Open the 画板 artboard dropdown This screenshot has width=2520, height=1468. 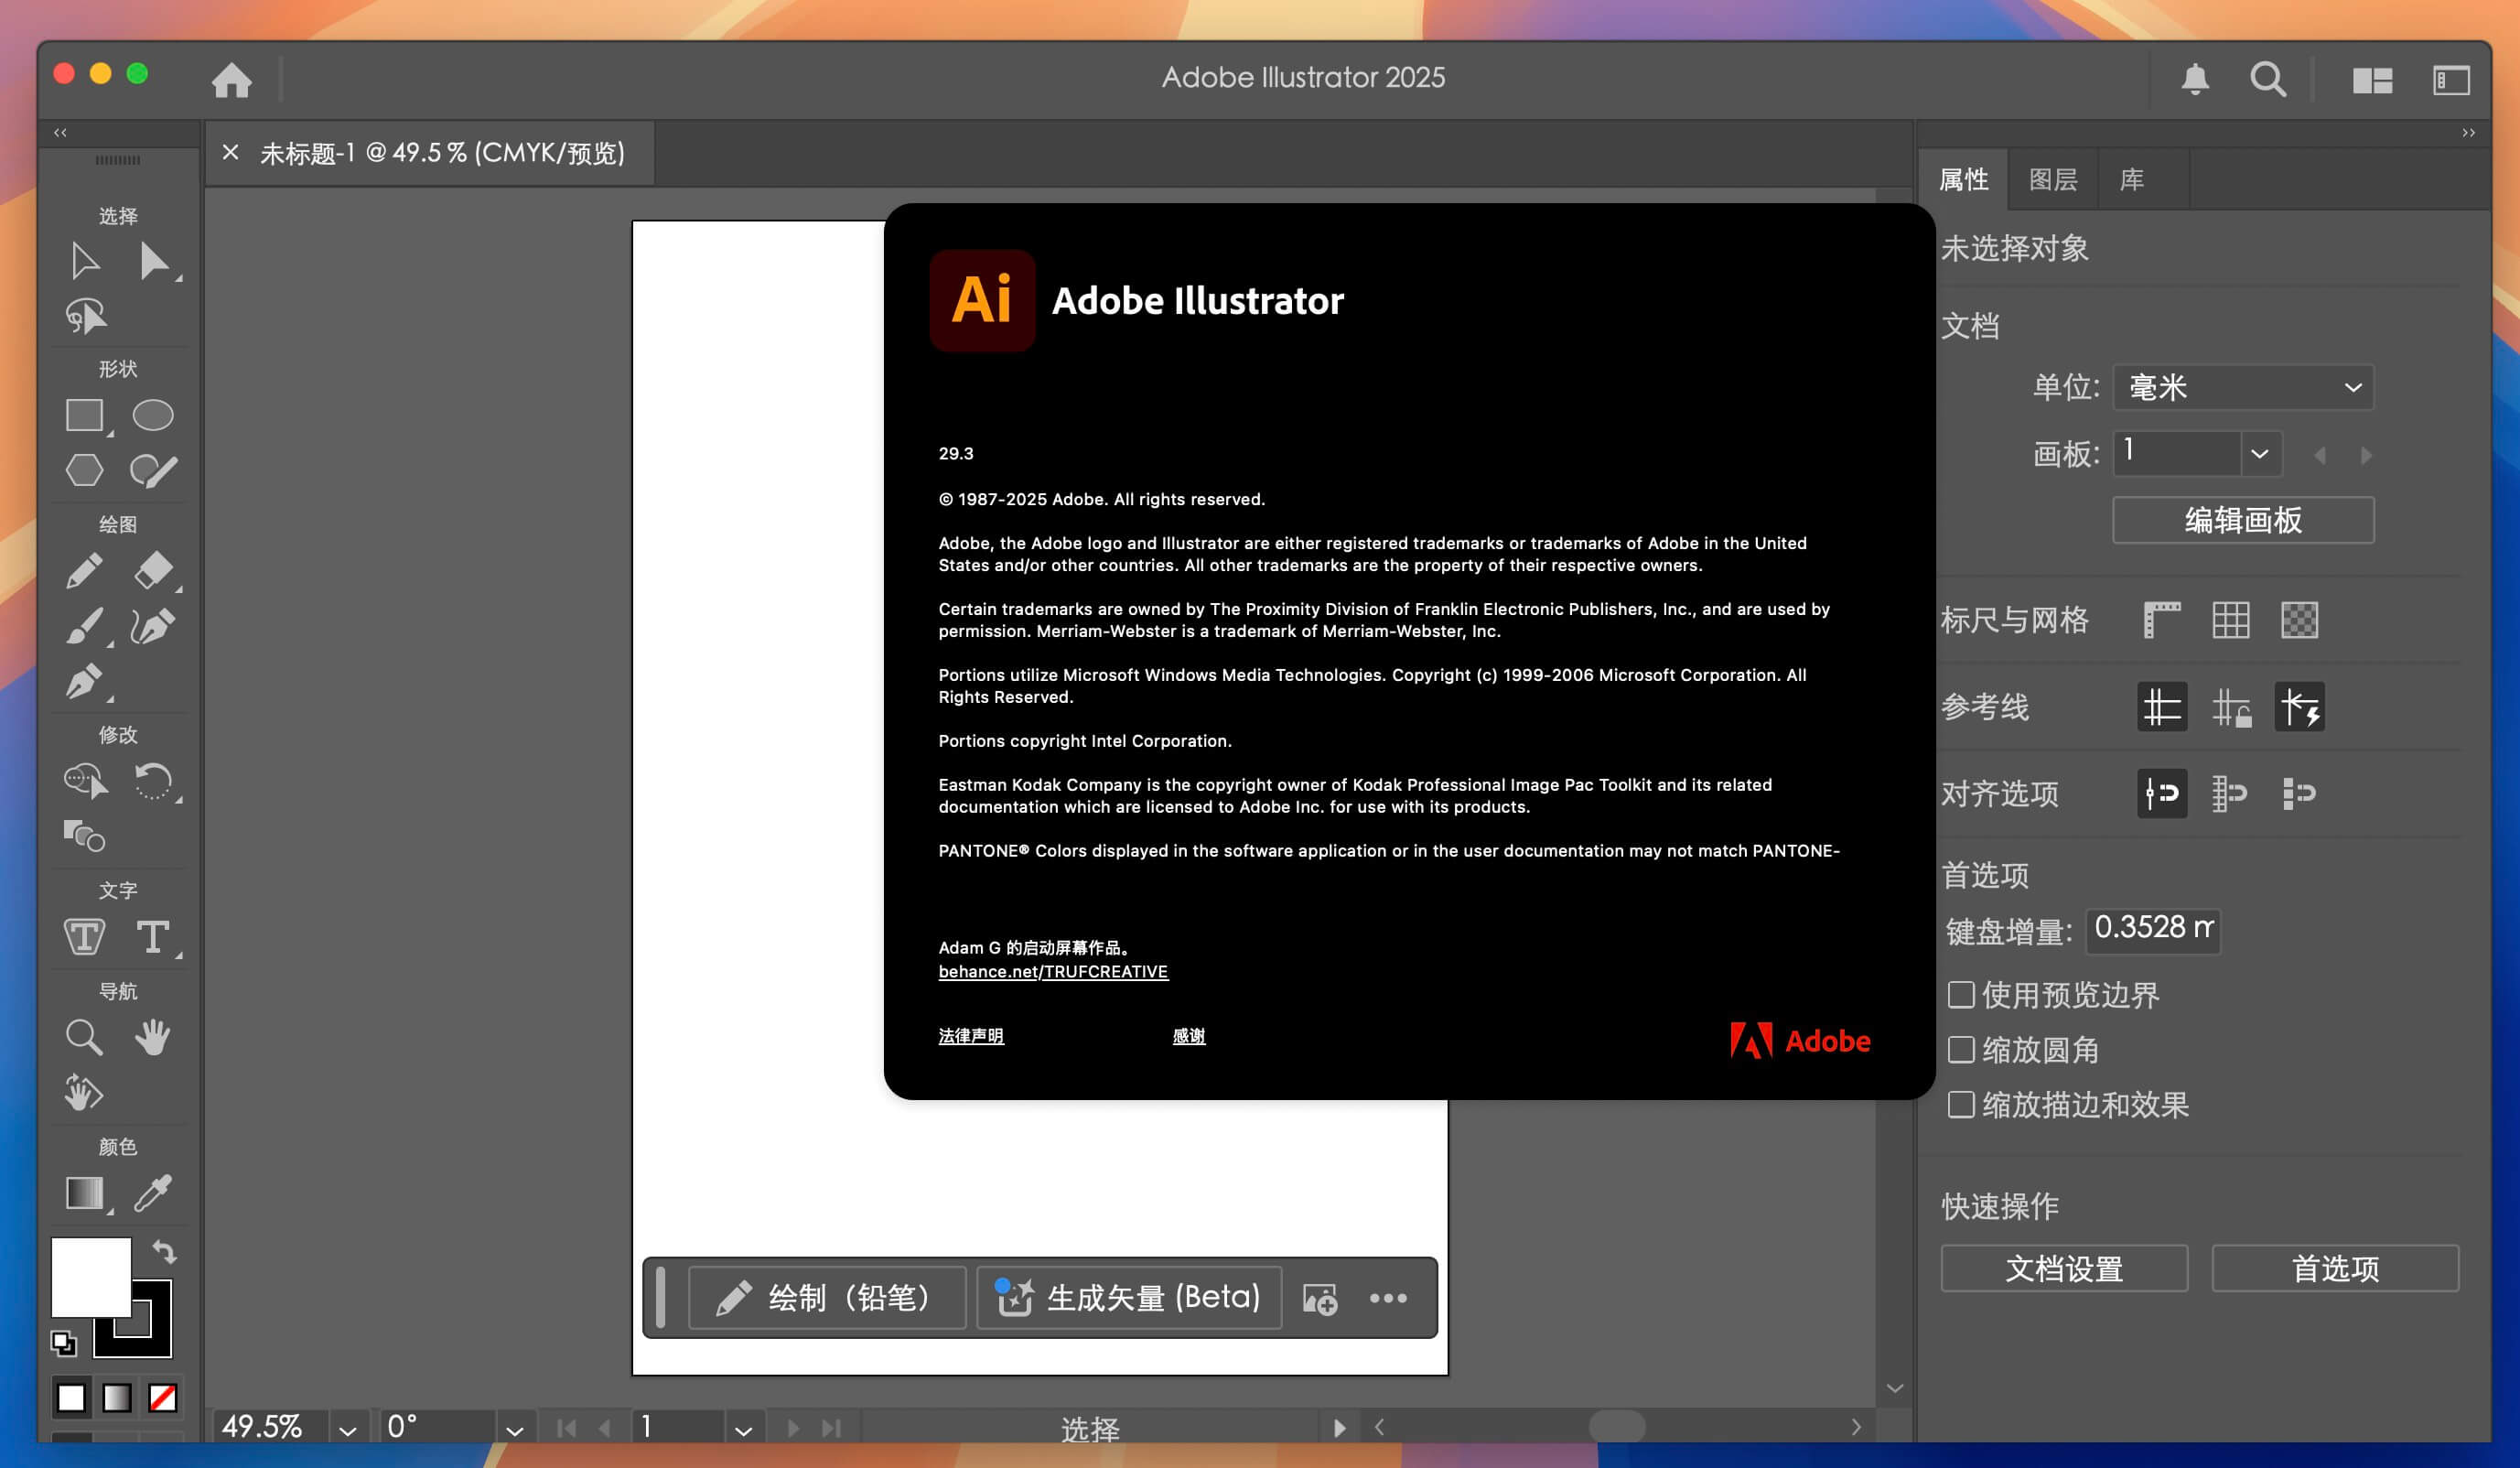pyautogui.click(x=2260, y=453)
